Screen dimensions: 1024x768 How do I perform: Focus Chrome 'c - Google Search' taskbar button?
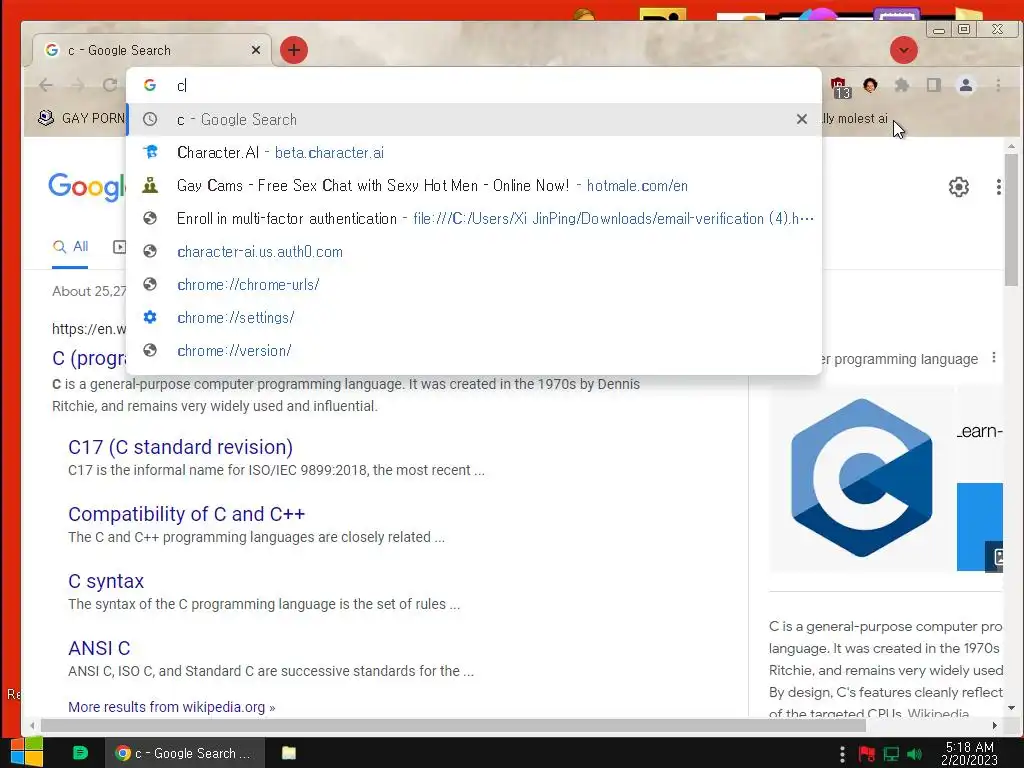(x=185, y=753)
